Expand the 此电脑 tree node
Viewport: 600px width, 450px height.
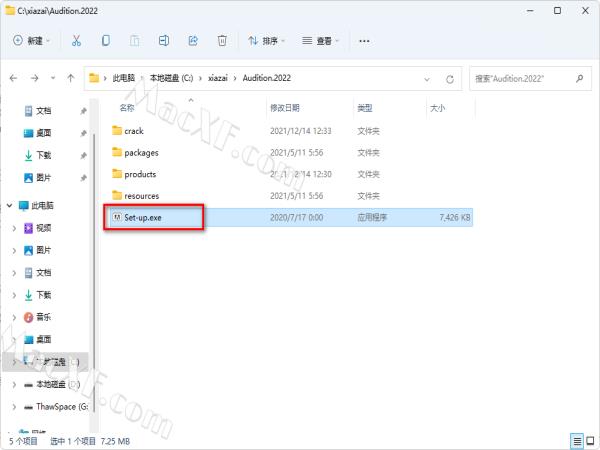(x=11, y=205)
